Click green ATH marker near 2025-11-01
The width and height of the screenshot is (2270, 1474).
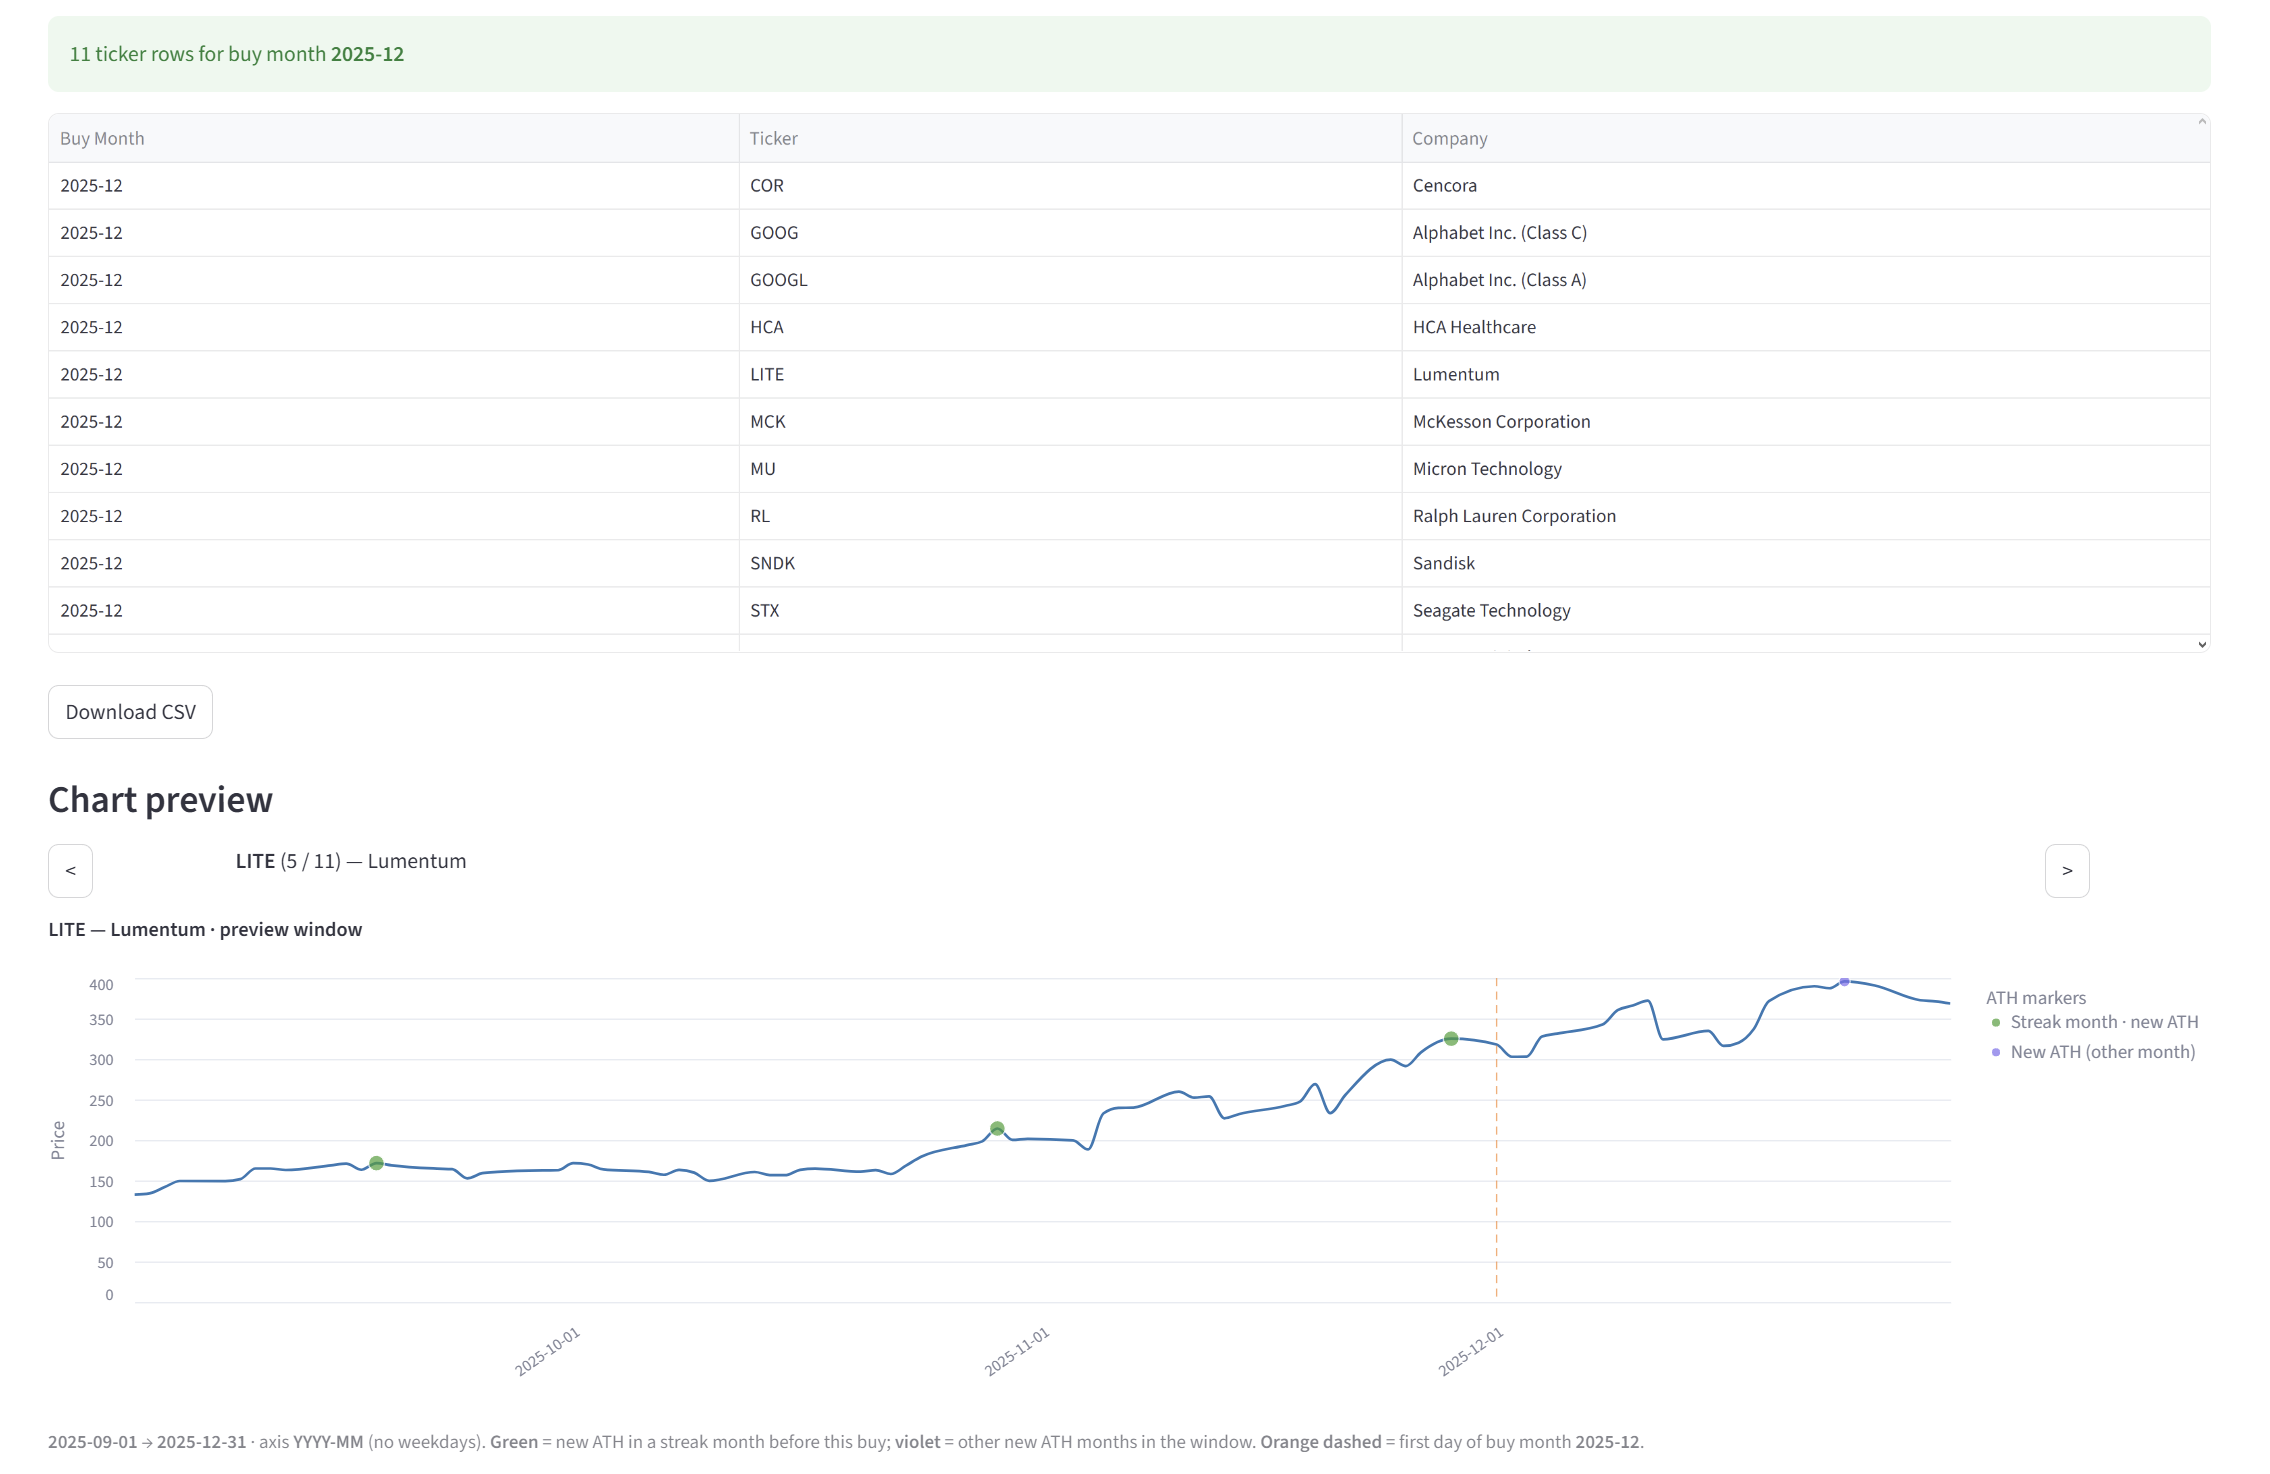997,1129
